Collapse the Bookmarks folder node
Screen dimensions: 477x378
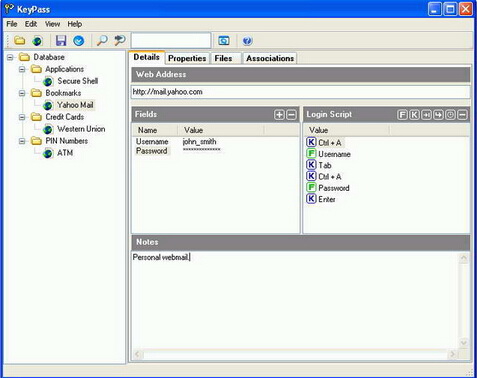click(x=22, y=93)
